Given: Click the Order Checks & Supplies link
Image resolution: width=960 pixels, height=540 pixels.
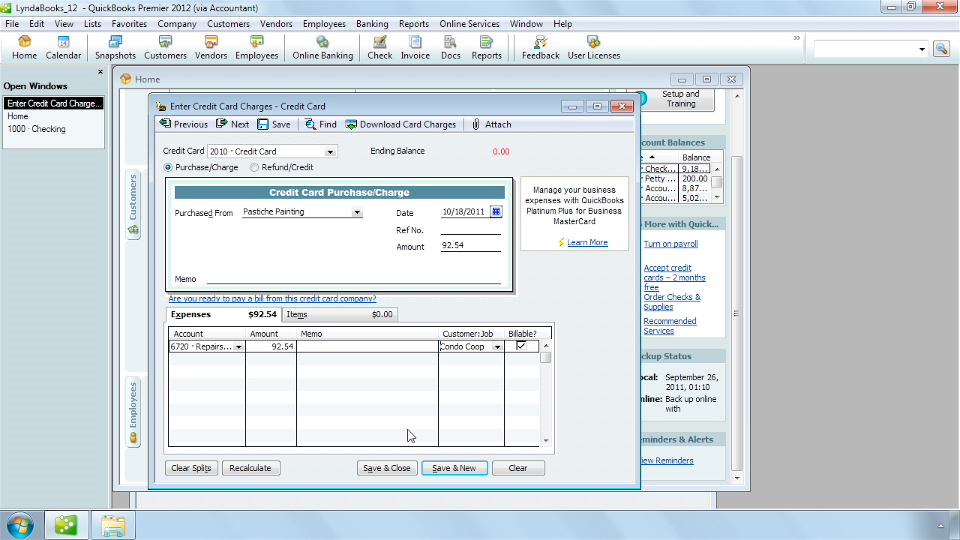Looking at the screenshot, I should click(x=672, y=302).
